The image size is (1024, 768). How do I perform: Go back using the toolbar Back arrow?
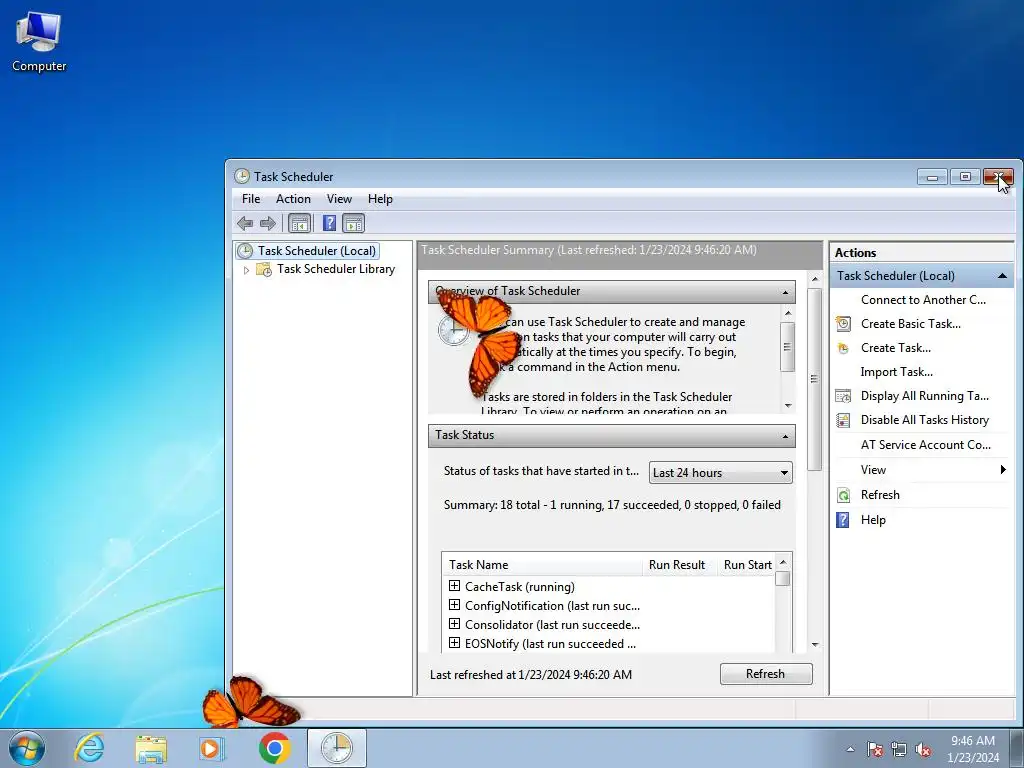(245, 223)
